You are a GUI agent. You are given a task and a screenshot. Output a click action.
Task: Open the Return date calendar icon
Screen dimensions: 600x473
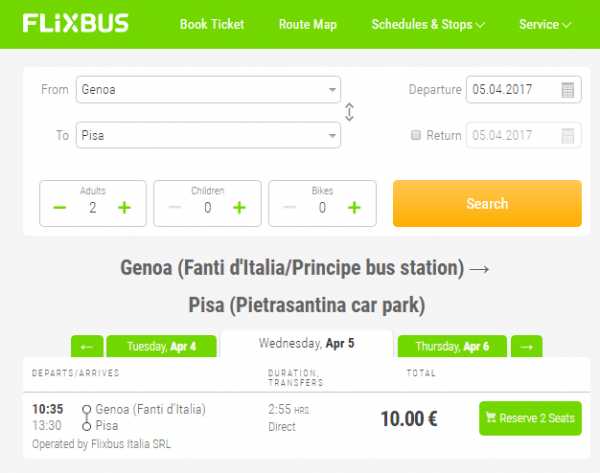567,135
